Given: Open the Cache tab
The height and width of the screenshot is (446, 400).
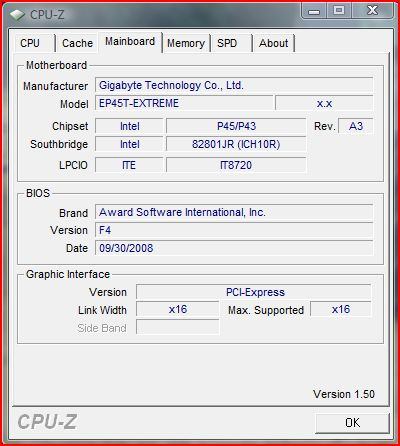Looking at the screenshot, I should pos(77,43).
